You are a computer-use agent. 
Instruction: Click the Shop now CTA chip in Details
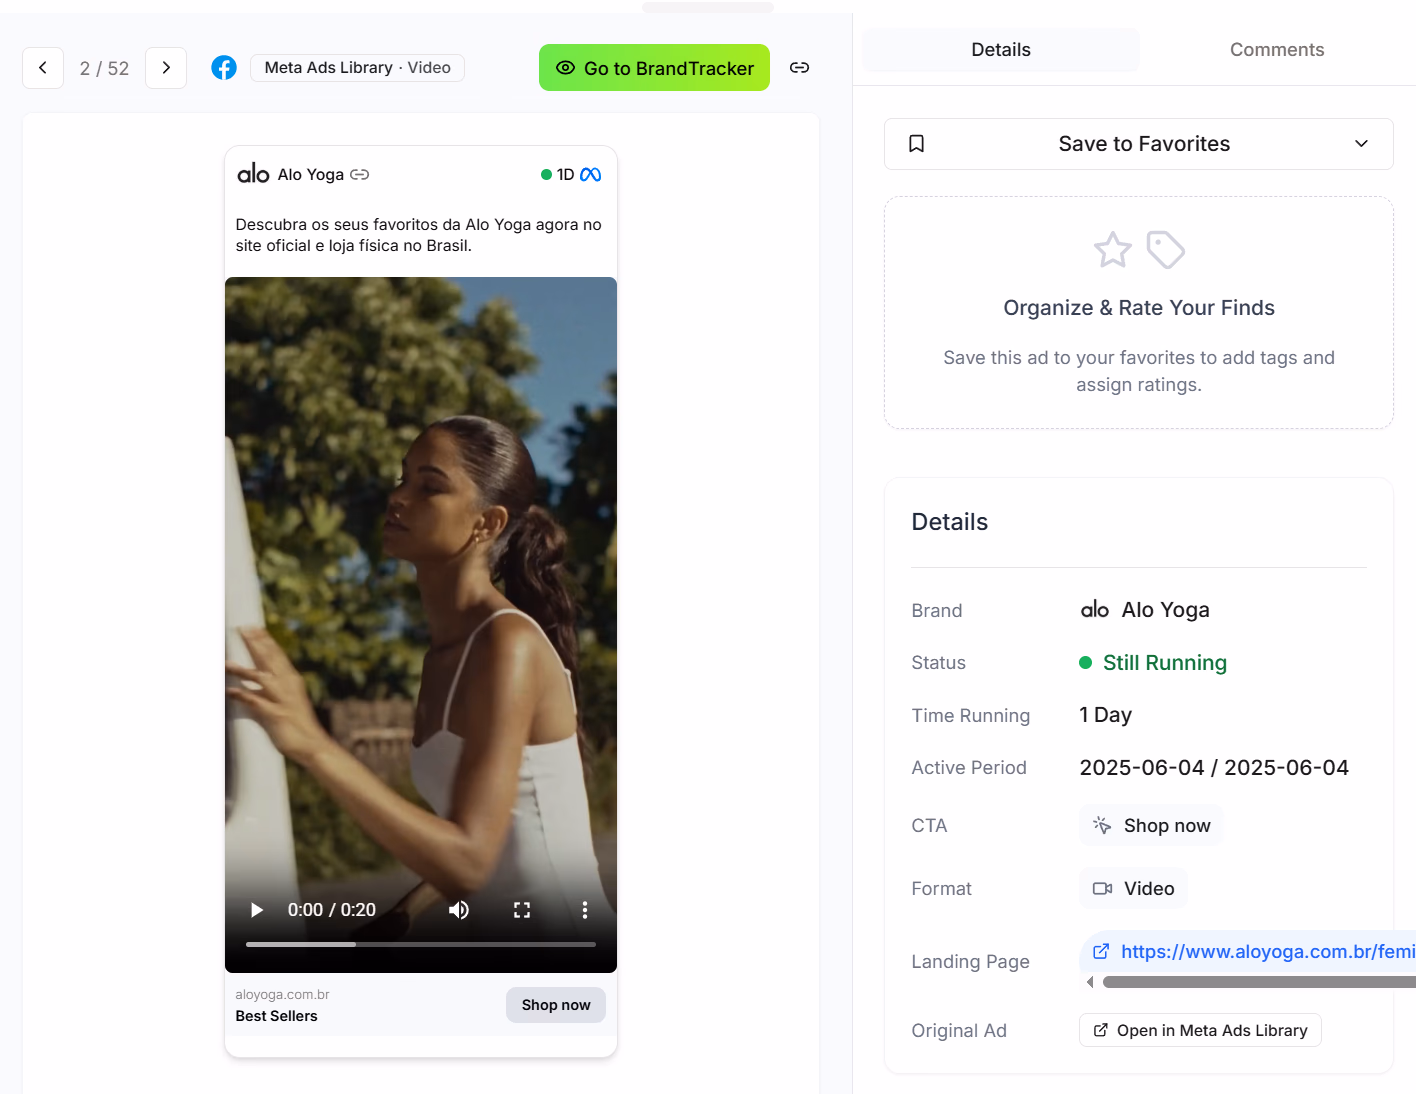click(1151, 826)
